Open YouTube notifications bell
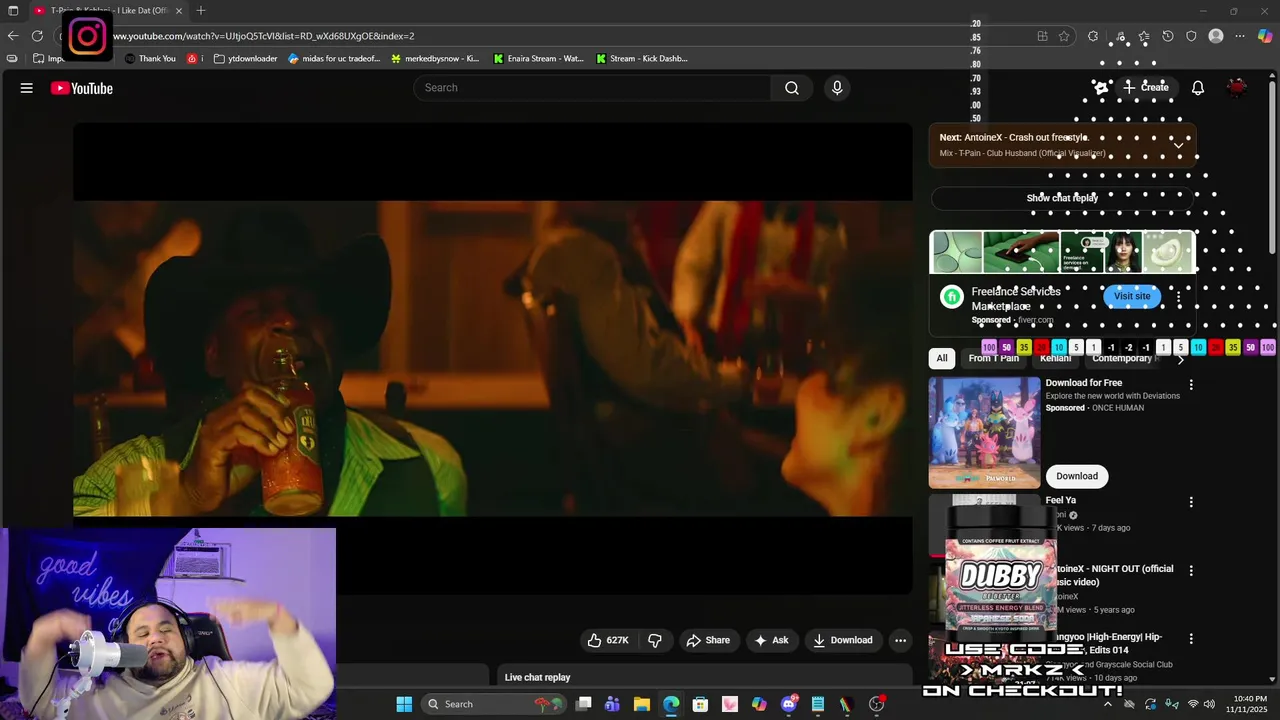 (1197, 88)
